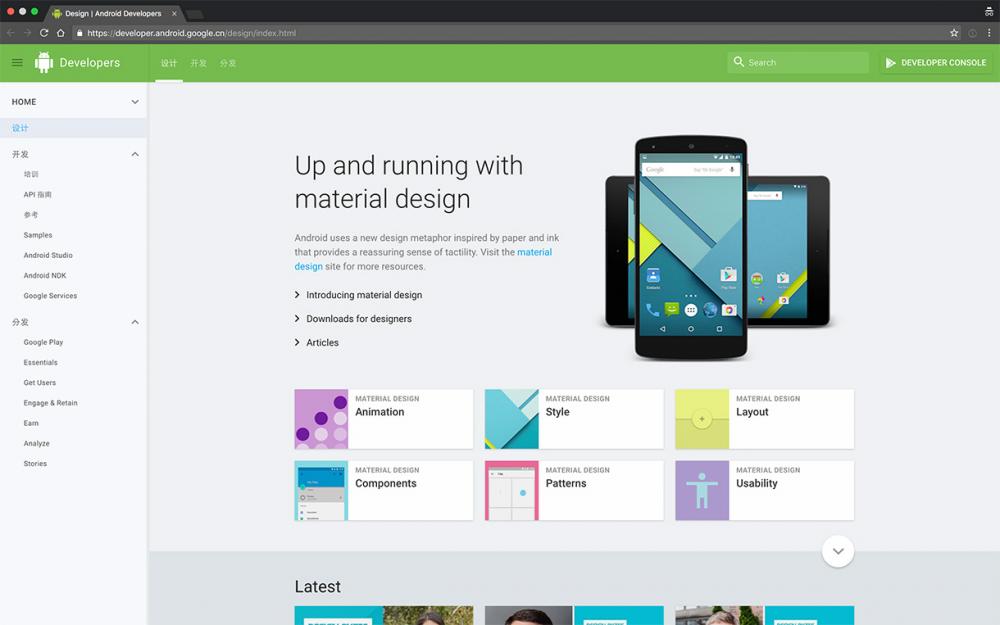Click the Animation card title
The height and width of the screenshot is (625, 1000).
[379, 412]
